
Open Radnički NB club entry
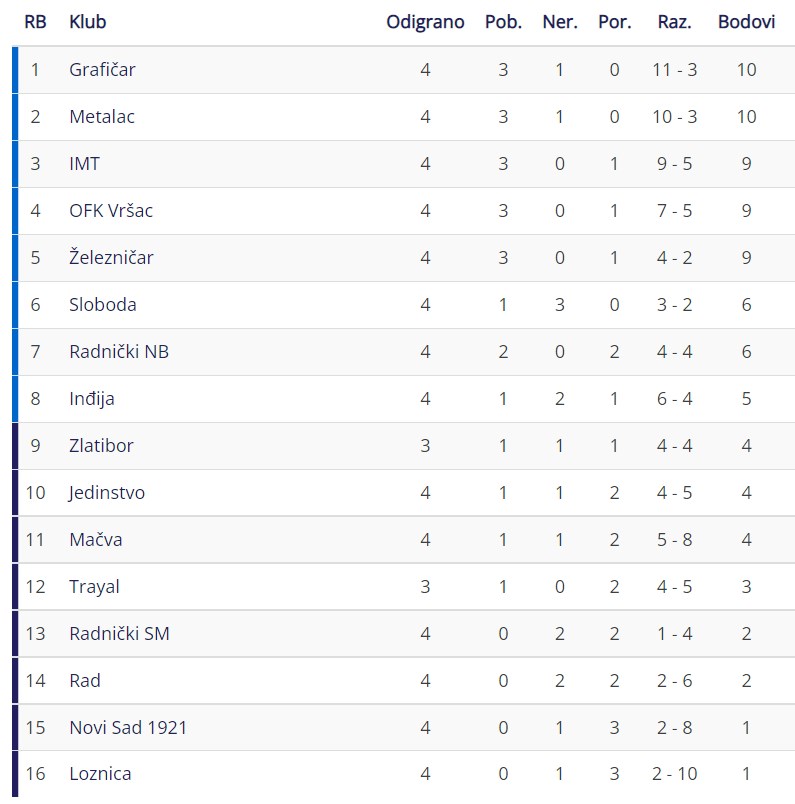tap(119, 352)
